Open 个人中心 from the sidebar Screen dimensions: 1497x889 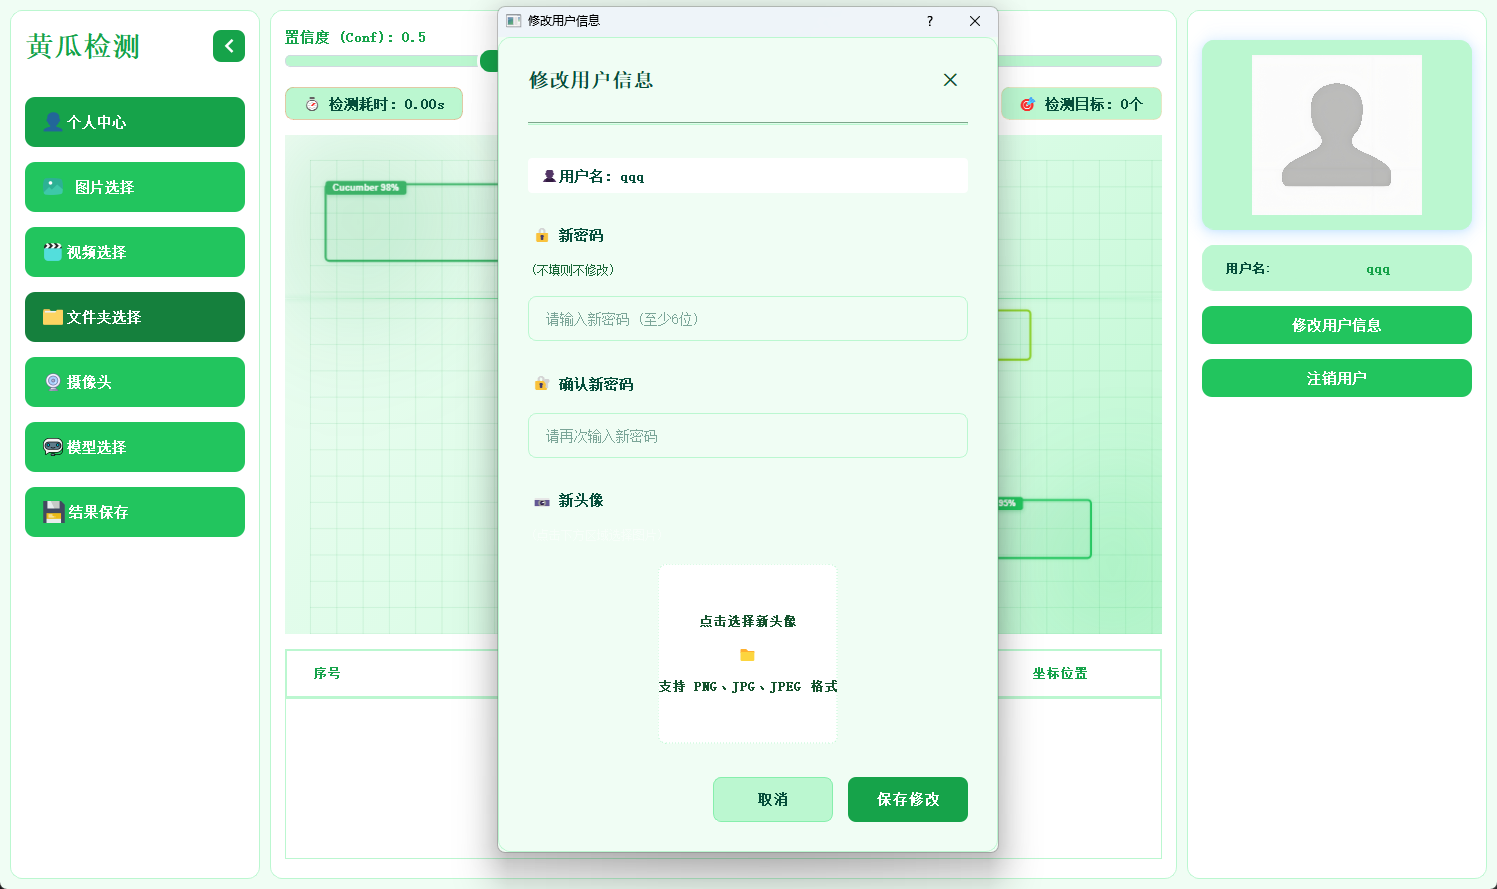pyautogui.click(x=135, y=122)
